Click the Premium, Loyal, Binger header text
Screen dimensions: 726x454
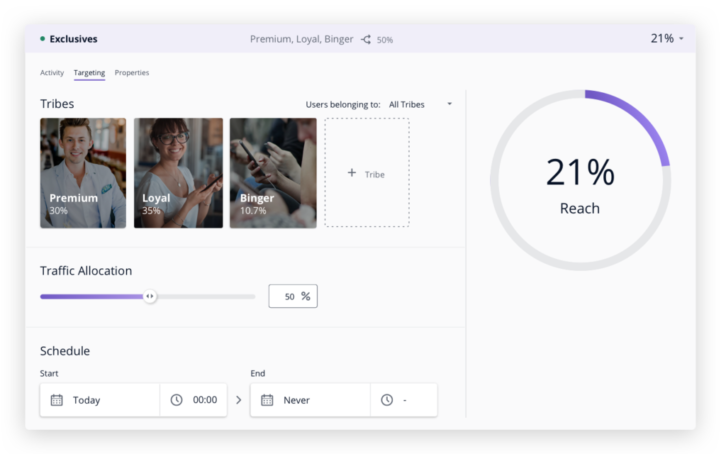(301, 39)
